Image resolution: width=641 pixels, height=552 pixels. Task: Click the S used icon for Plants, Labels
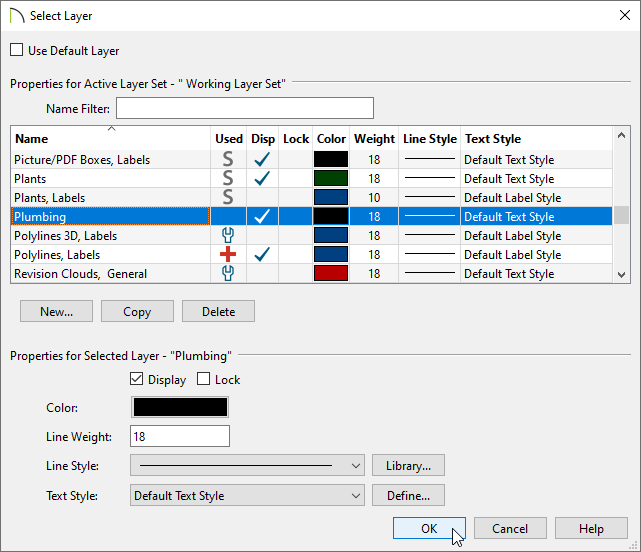(x=228, y=197)
